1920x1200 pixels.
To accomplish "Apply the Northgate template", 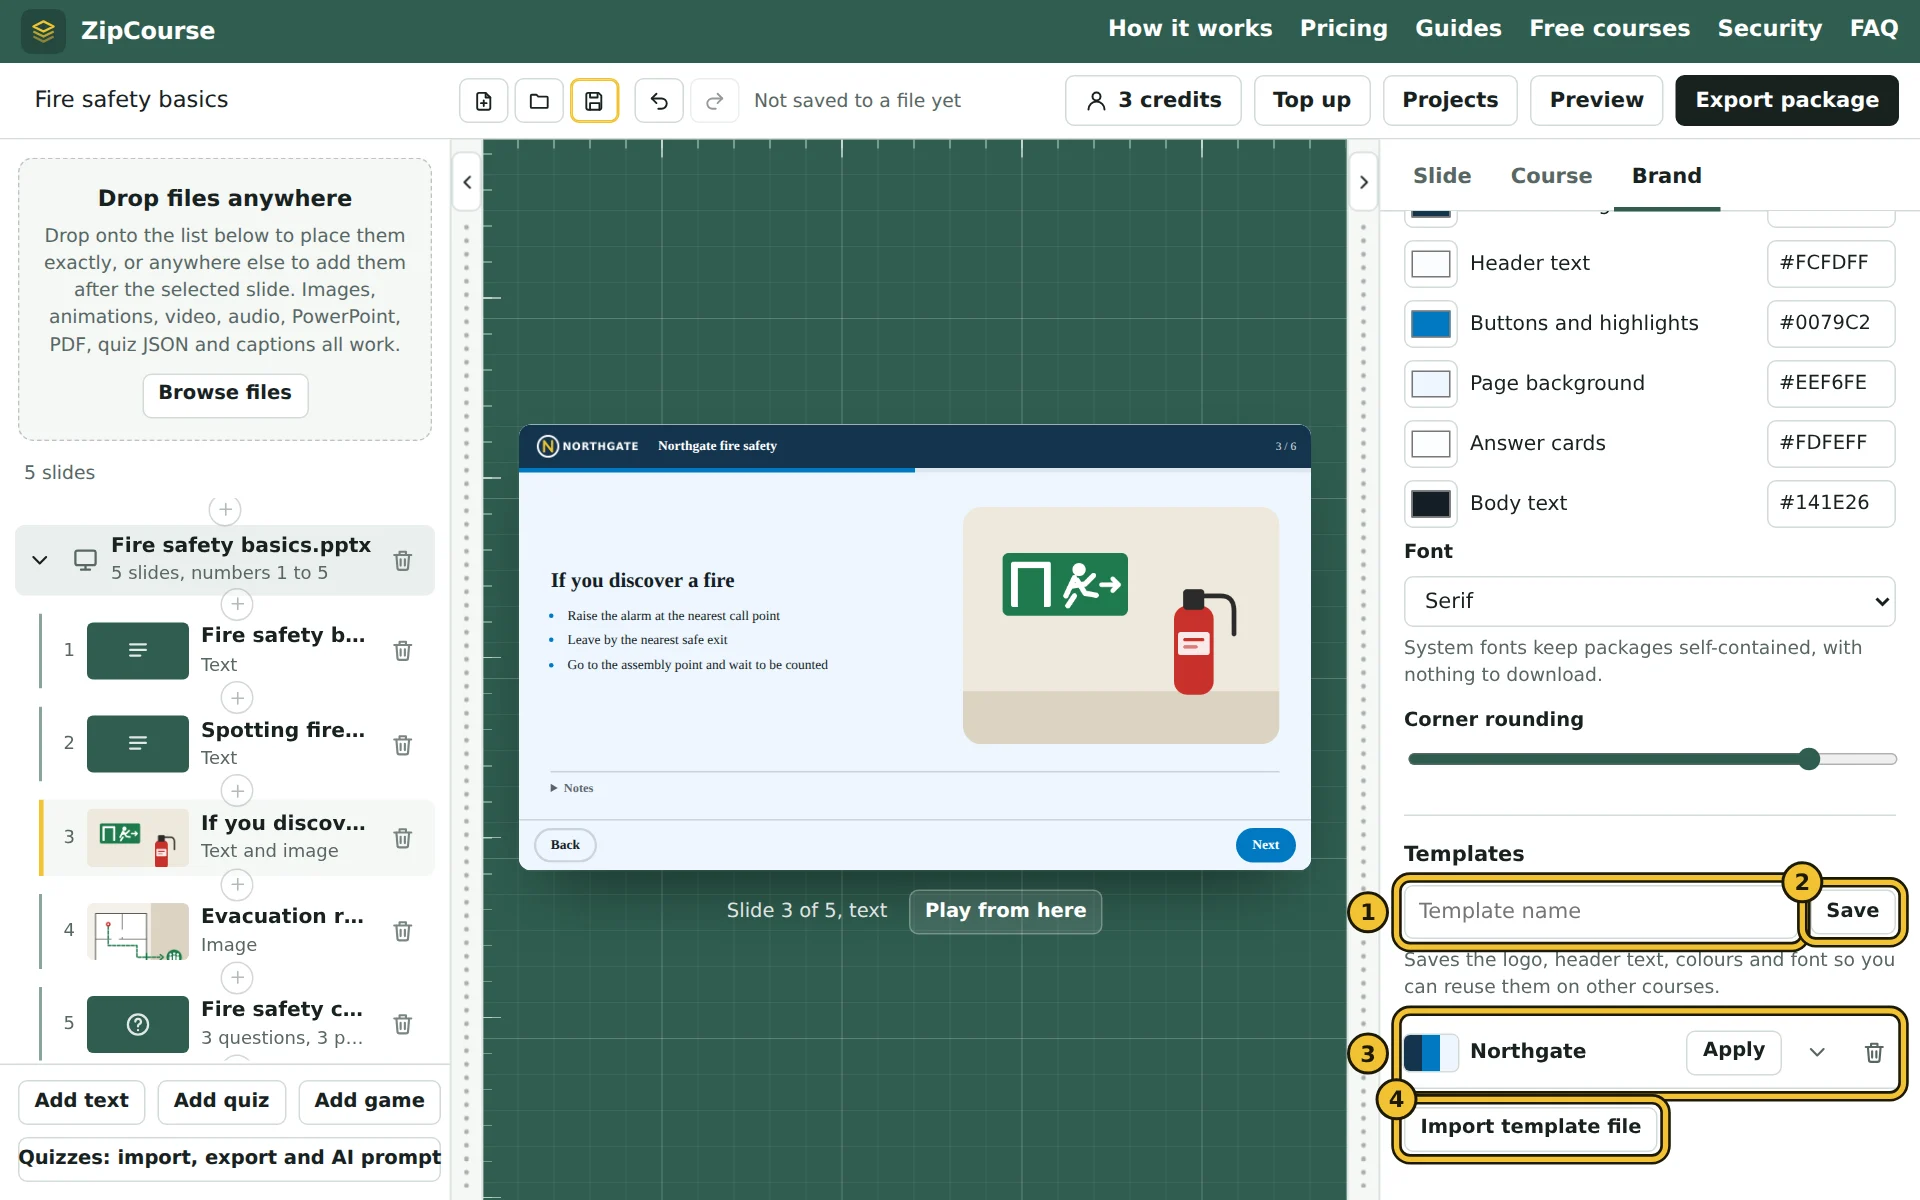I will [1733, 1051].
